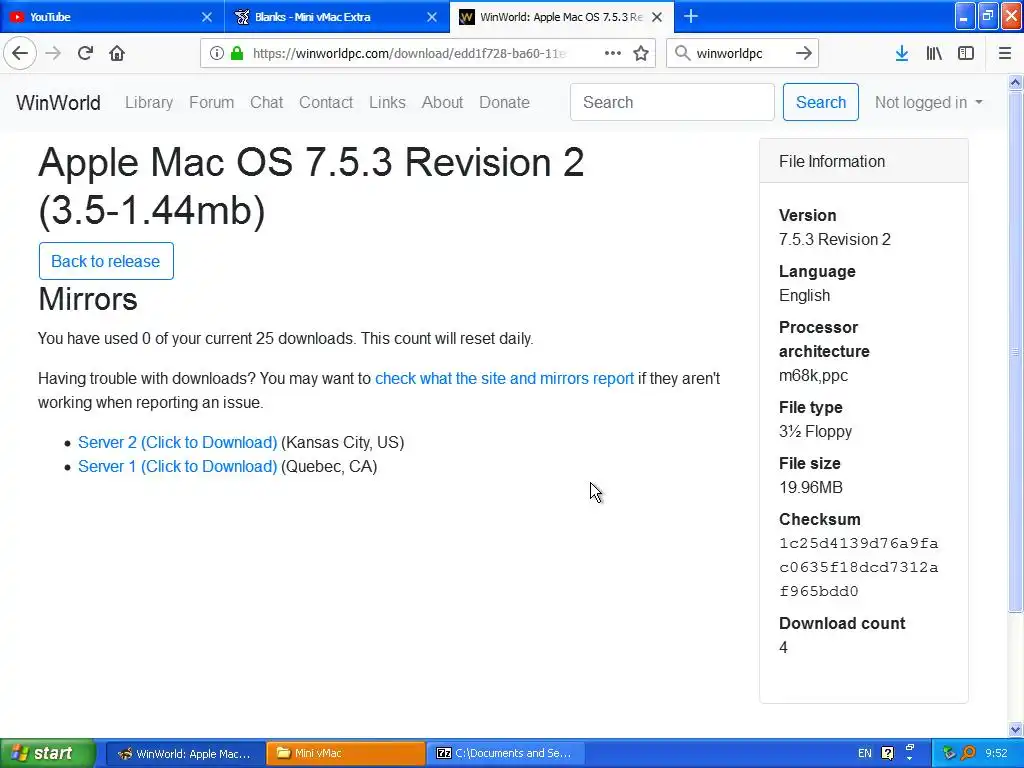This screenshot has height=768, width=1024.
Task: Open the Forum nav item
Action: point(212,103)
